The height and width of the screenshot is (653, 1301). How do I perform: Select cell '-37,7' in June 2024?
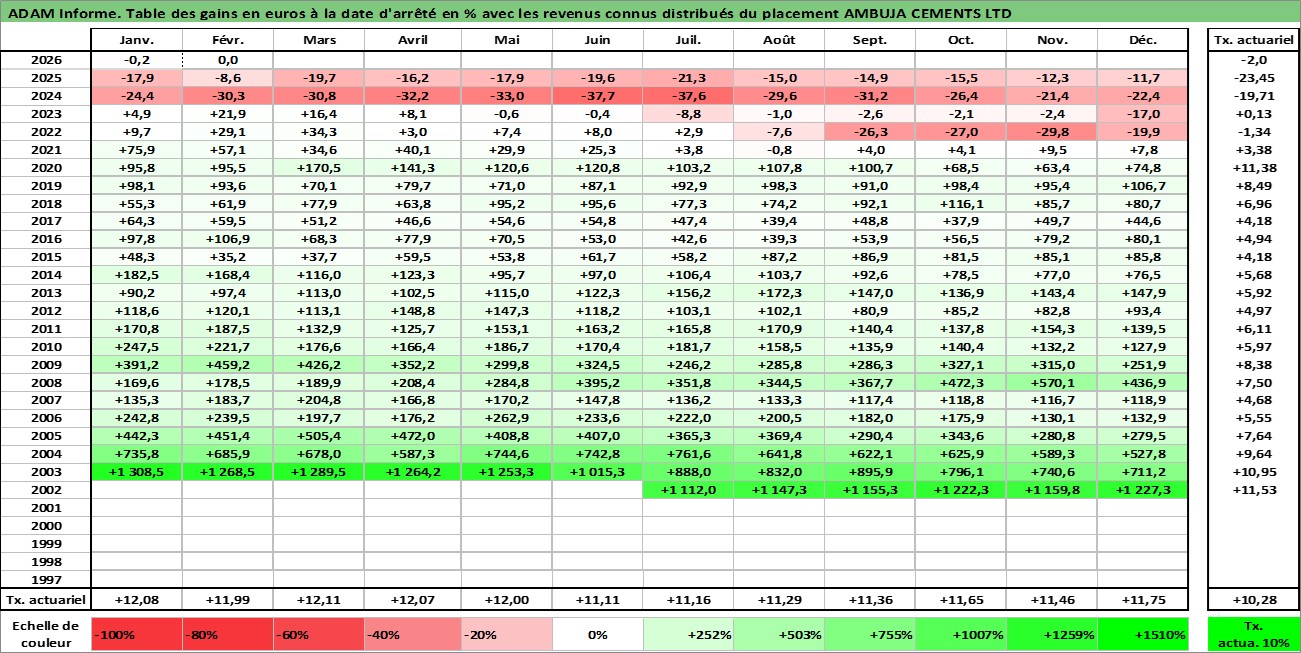[x=598, y=96]
